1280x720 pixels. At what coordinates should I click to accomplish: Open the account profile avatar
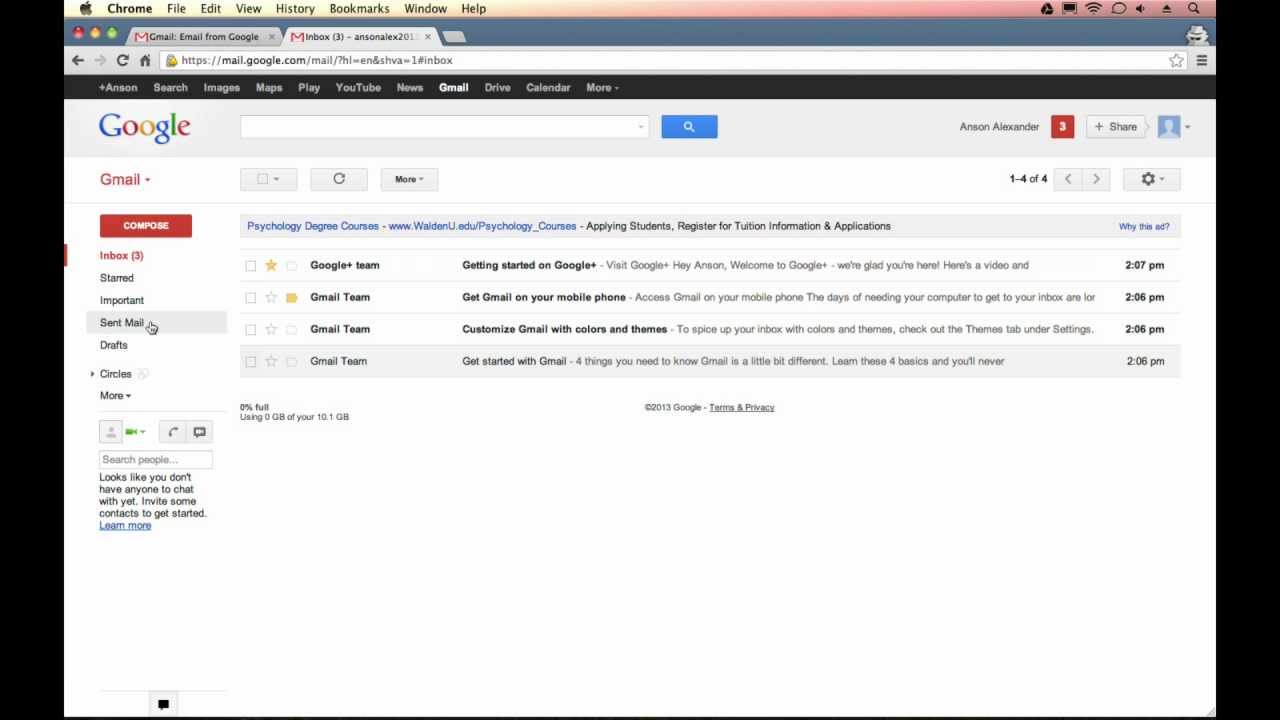point(1168,127)
